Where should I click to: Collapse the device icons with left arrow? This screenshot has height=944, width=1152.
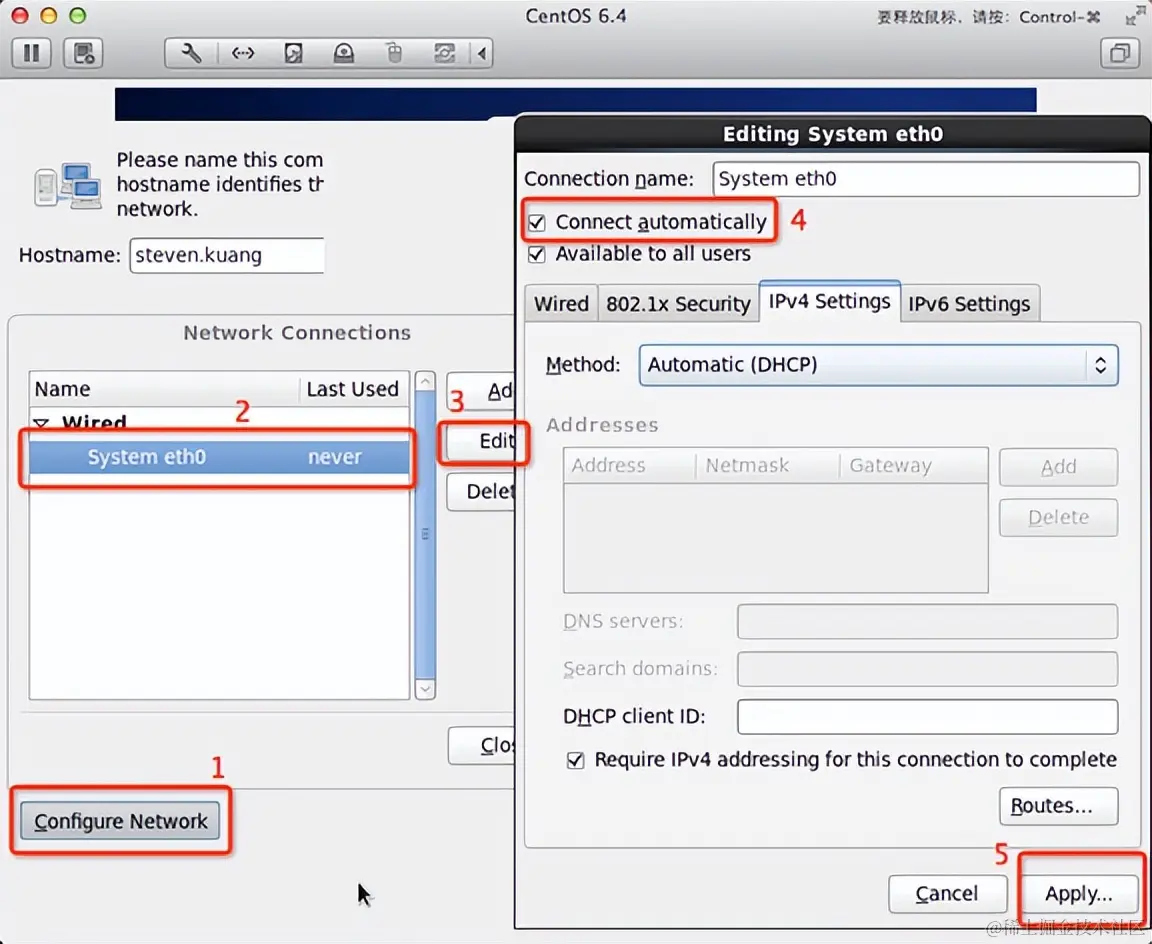click(x=482, y=53)
